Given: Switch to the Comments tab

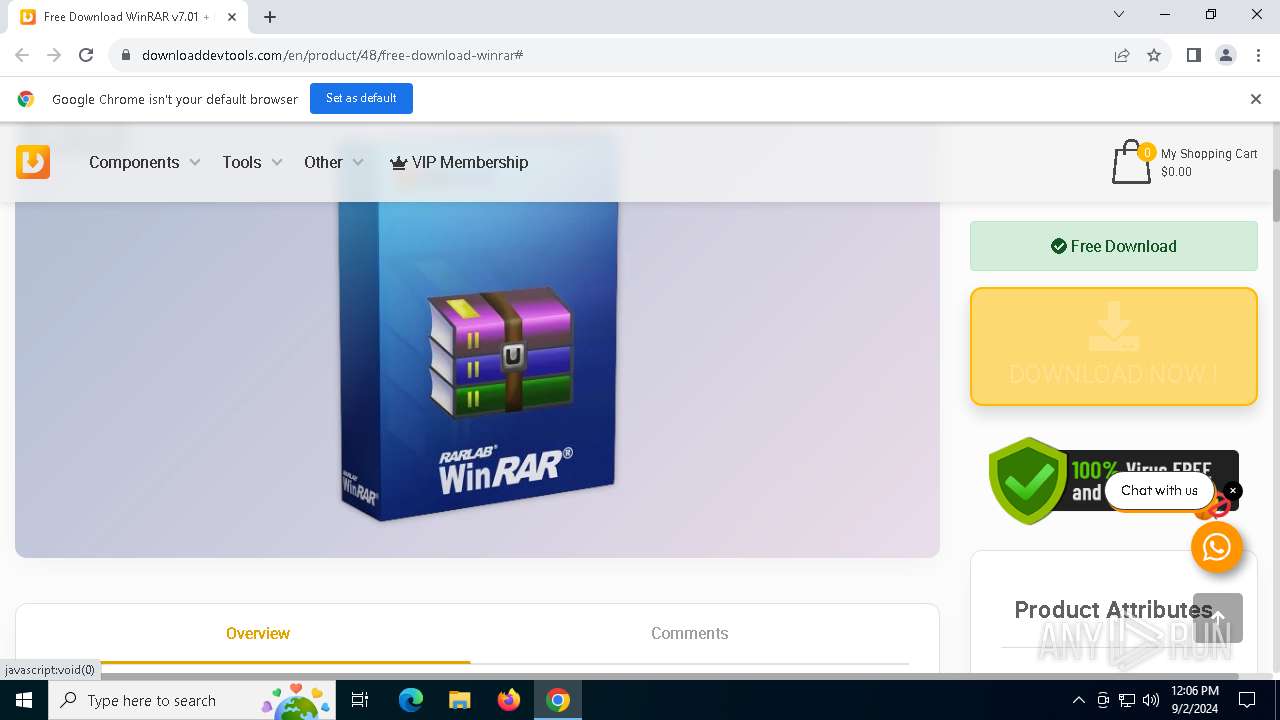Looking at the screenshot, I should click(x=689, y=633).
